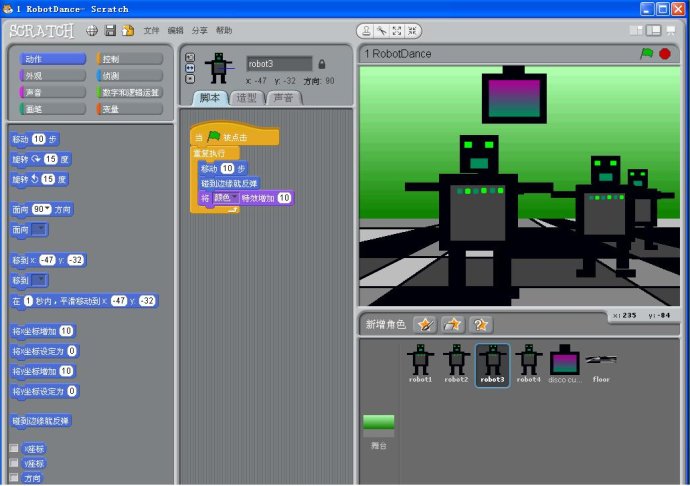
Task: Select the 控制 block category
Action: click(x=130, y=59)
